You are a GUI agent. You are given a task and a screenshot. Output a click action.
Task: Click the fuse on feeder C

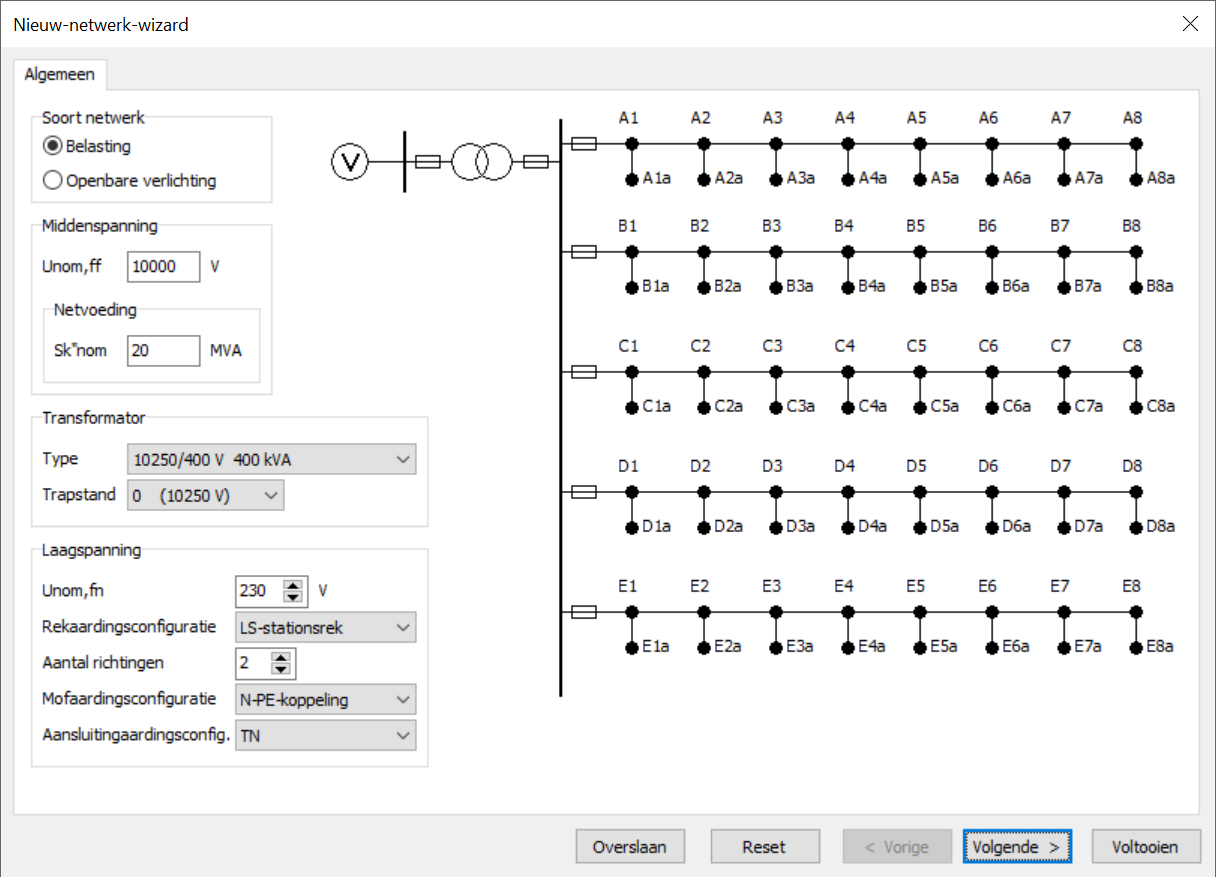click(x=584, y=372)
